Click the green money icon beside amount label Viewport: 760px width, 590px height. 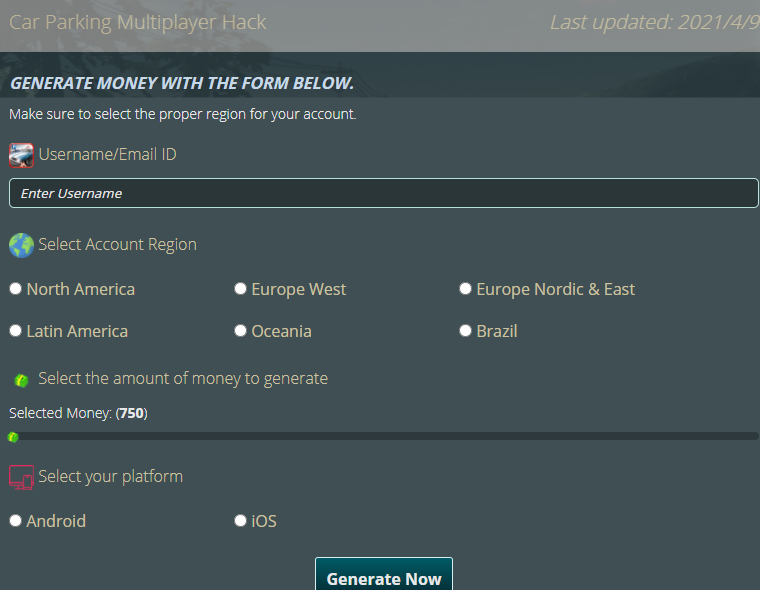pos(21,380)
